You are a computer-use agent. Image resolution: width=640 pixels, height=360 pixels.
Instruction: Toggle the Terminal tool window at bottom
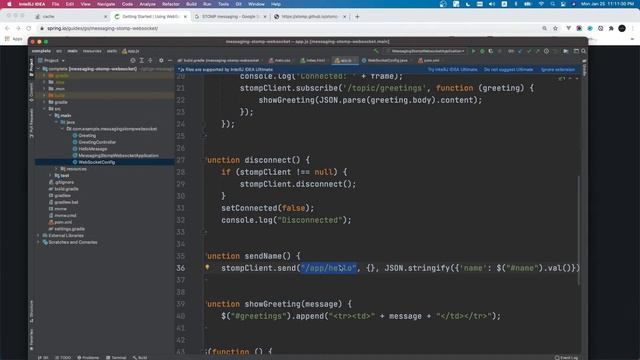click(x=116, y=358)
